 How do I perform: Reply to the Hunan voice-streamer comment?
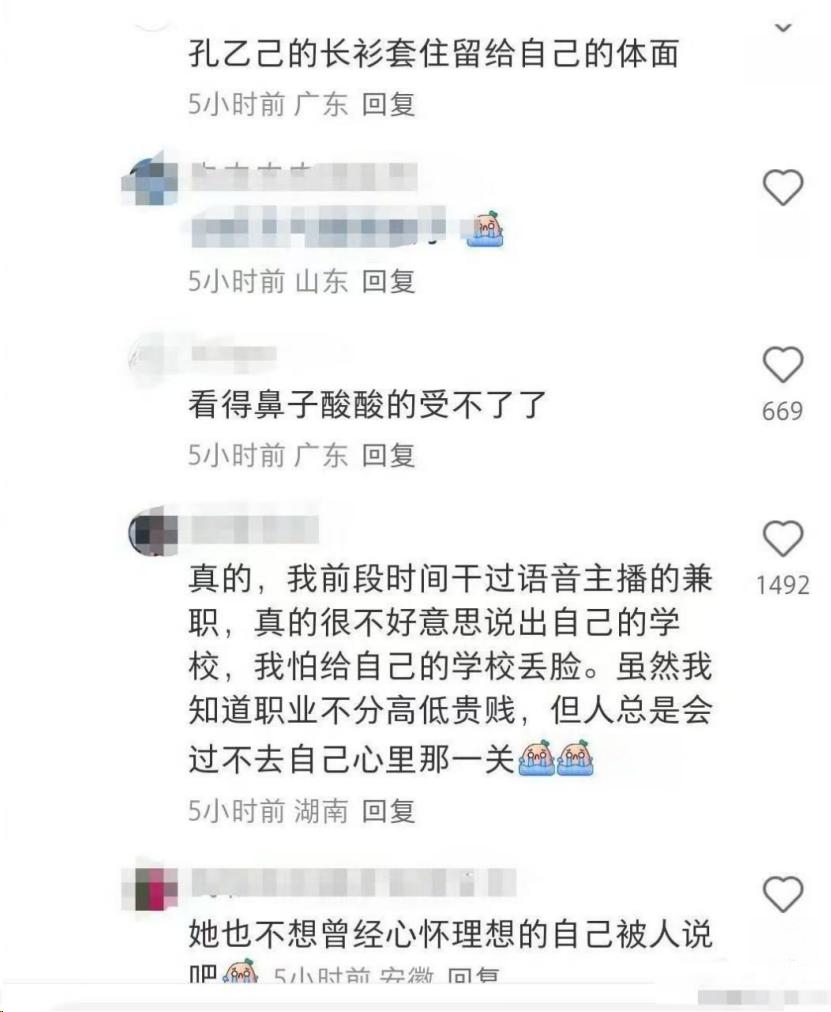pos(388,811)
